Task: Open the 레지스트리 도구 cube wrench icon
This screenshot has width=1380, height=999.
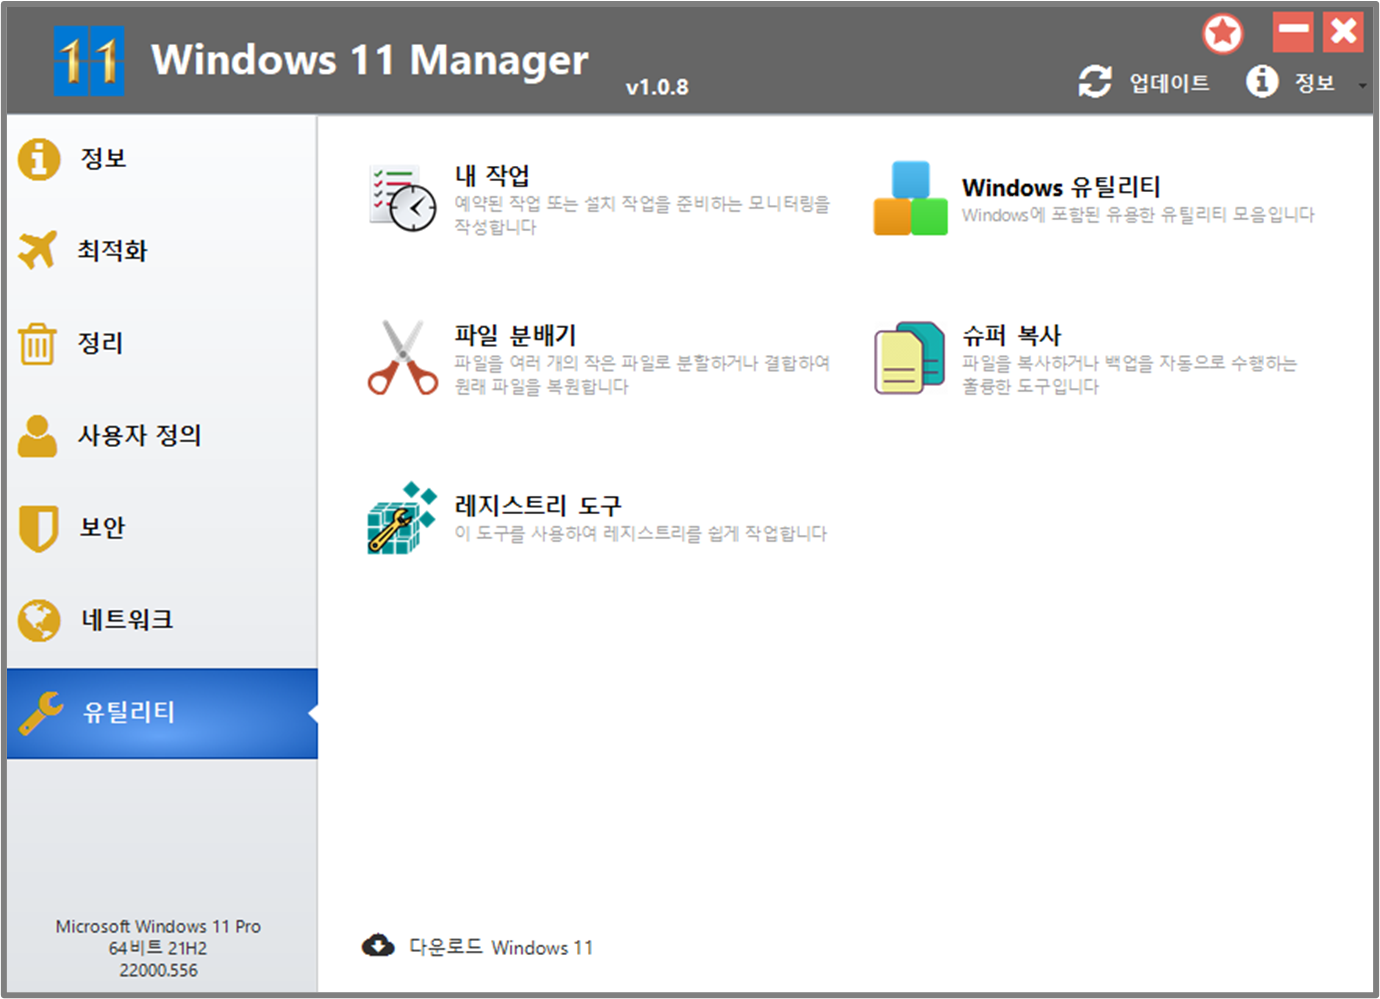Action: (x=402, y=518)
